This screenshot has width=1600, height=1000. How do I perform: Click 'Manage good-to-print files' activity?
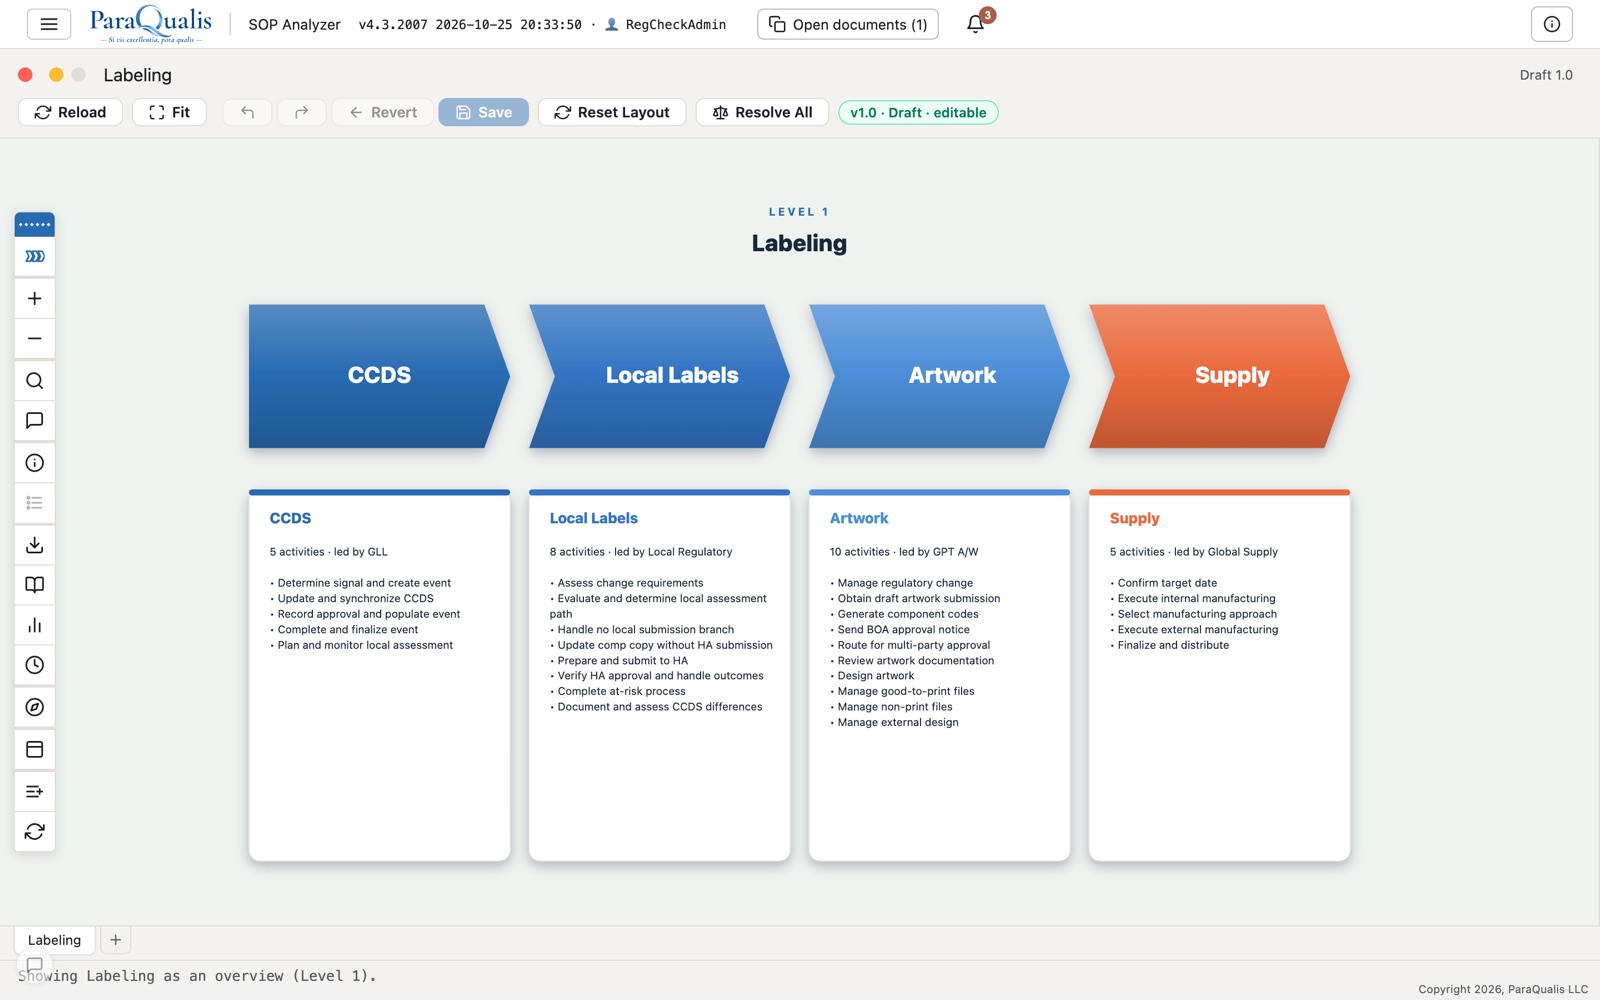[x=905, y=691]
